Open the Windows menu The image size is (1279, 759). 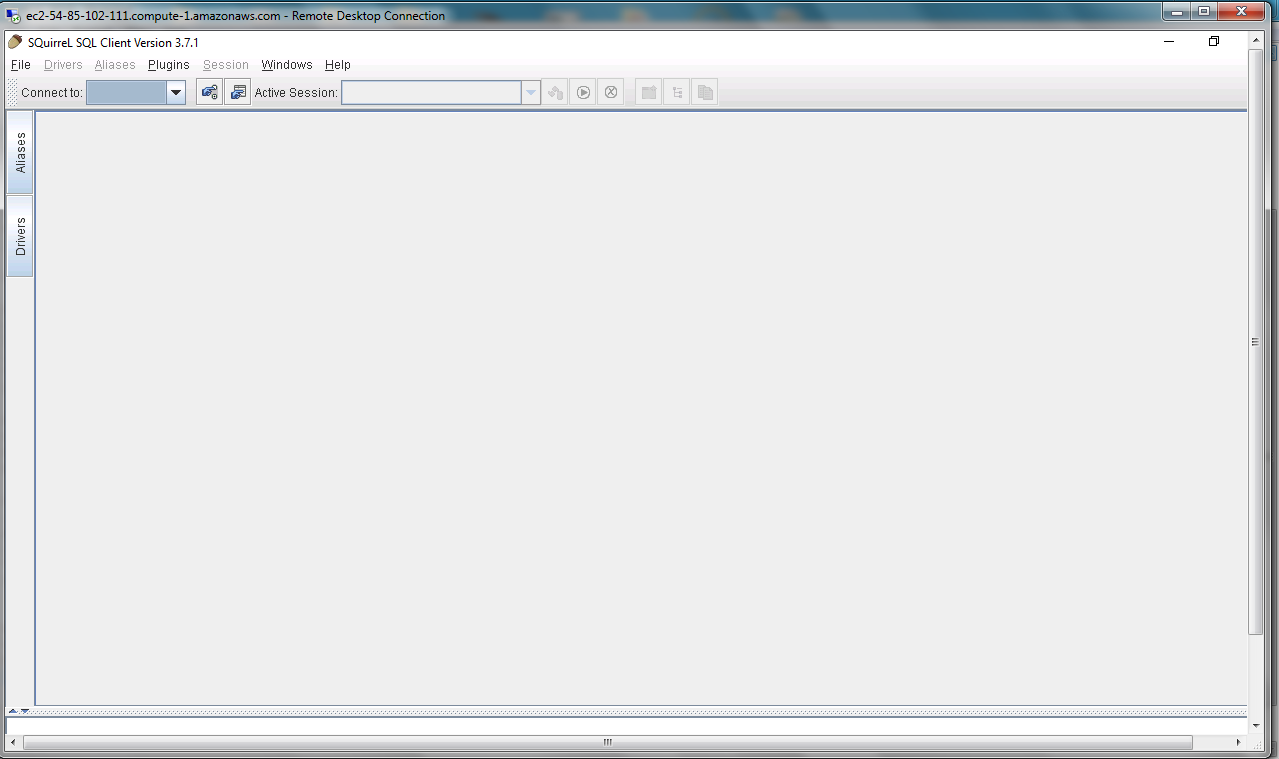[x=287, y=65]
